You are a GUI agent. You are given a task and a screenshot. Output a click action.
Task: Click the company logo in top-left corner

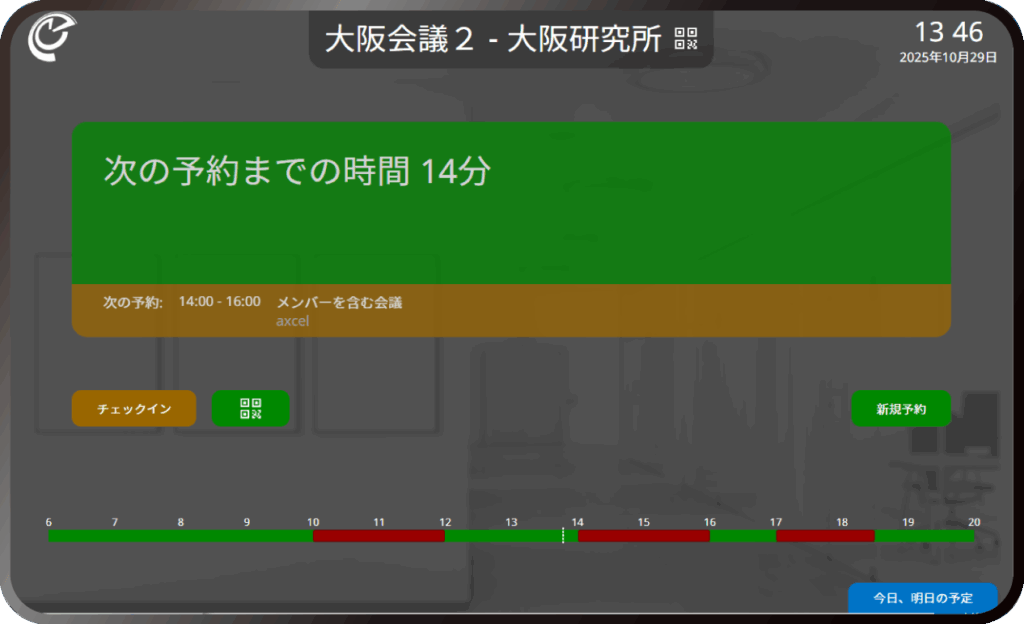click(49, 37)
